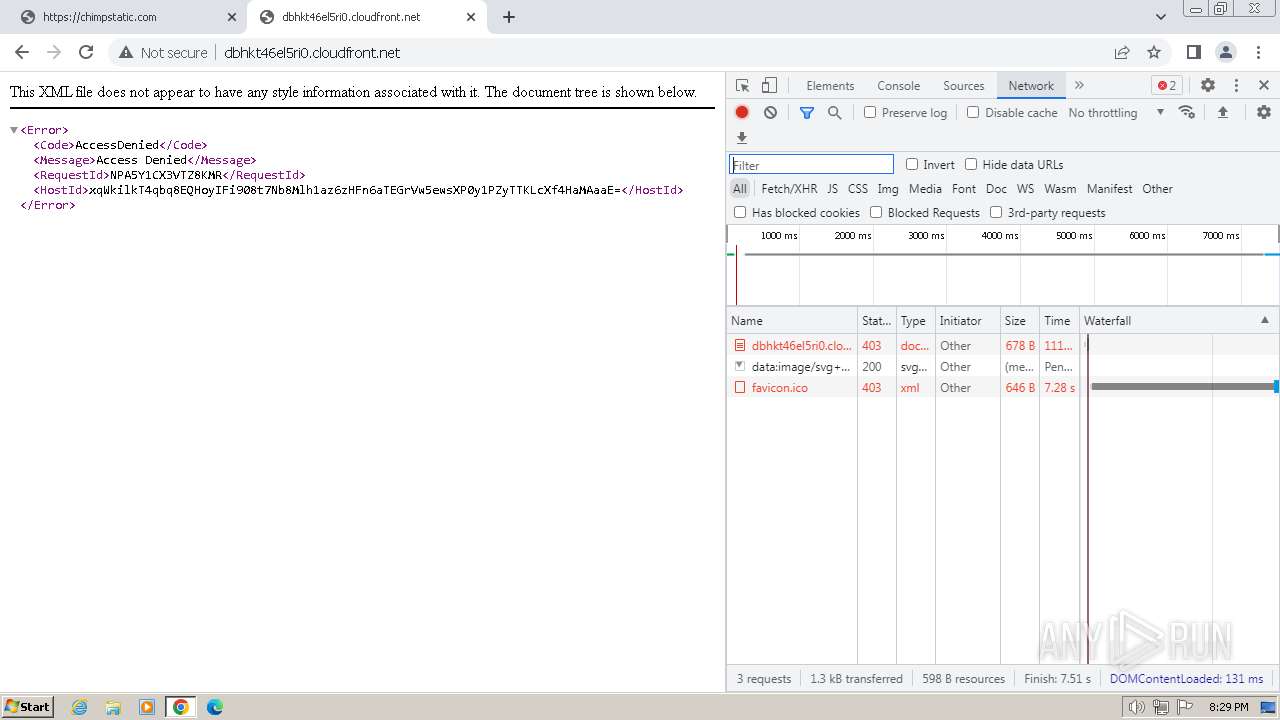Click the Not secure warning icon
This screenshot has width=1280, height=720.
[x=126, y=53]
